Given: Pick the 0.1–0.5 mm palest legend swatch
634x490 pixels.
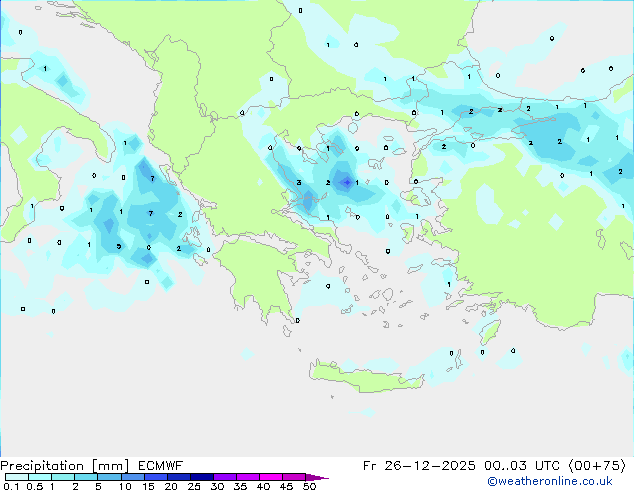Looking at the screenshot, I should click(x=17, y=477).
